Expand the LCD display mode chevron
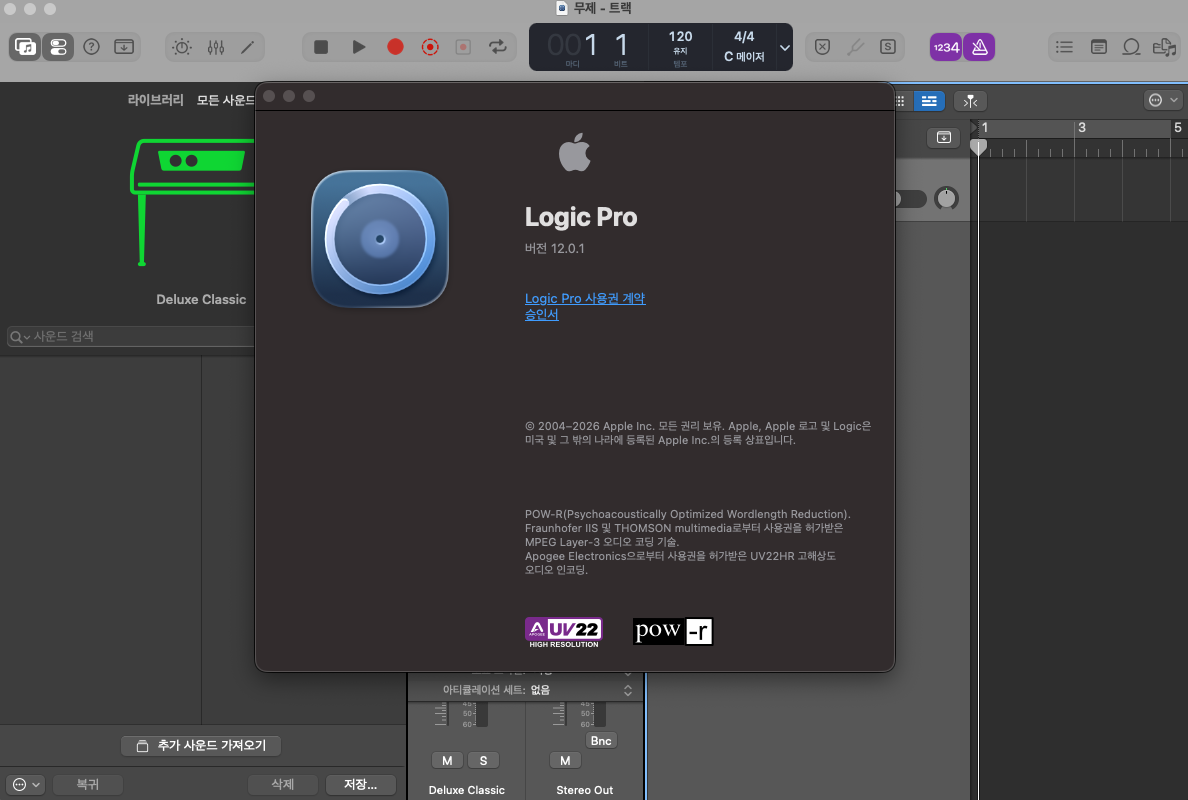 (784, 47)
